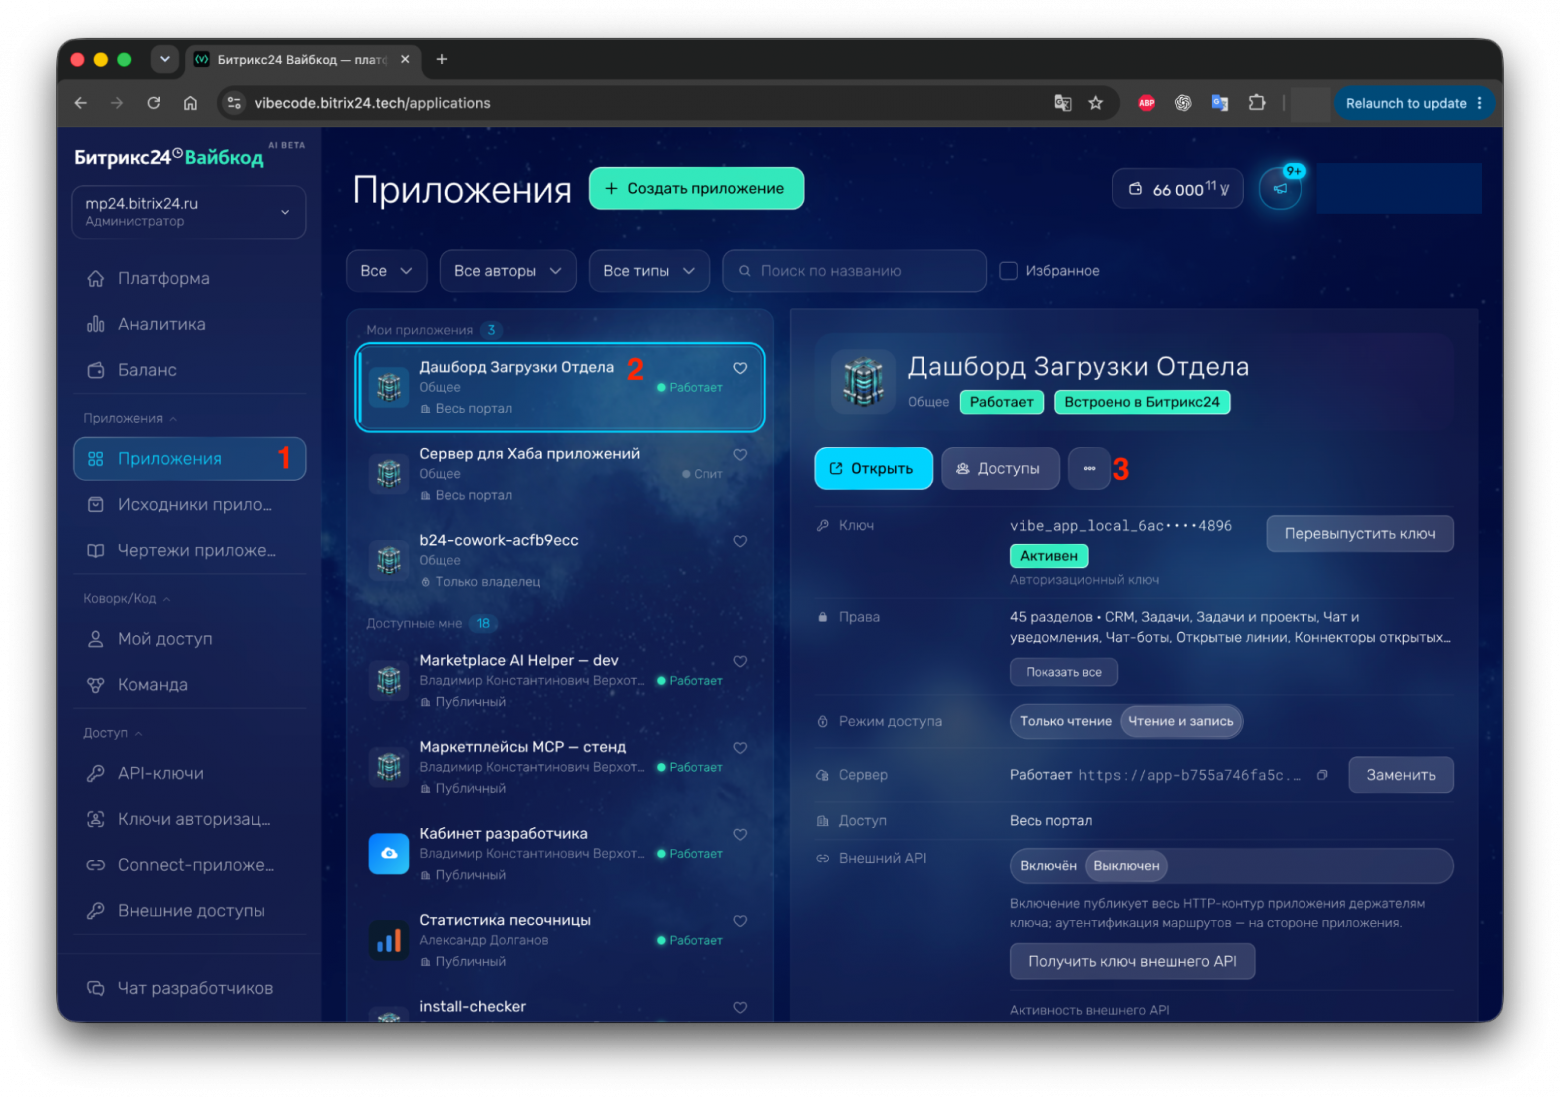Expand the mp24.bitrix24.ru portal selector

189,212
